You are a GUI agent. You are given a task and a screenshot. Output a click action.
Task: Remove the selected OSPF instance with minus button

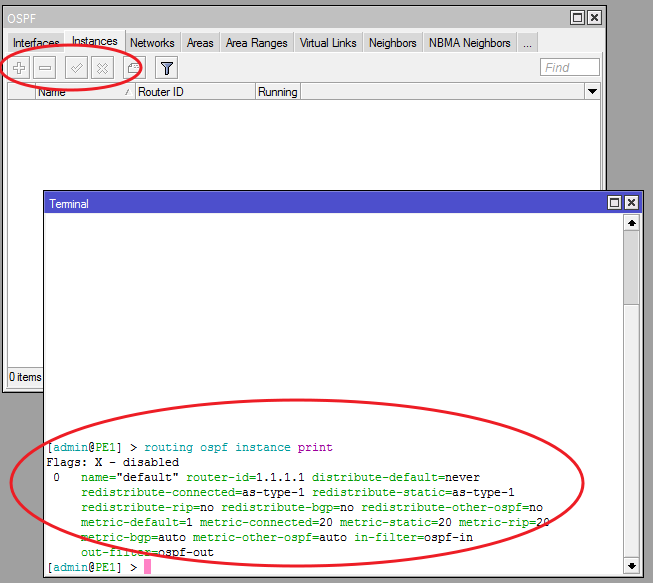(x=45, y=67)
